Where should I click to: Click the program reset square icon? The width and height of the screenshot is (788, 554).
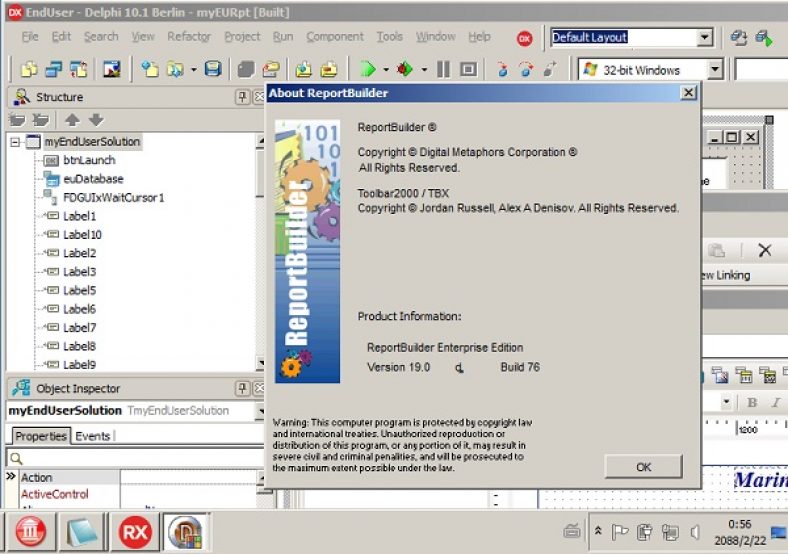click(468, 69)
